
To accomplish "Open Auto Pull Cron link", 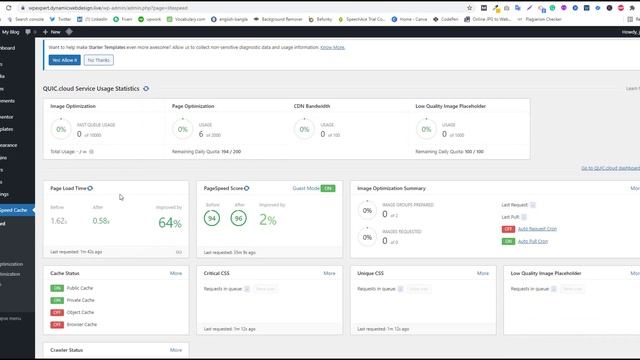I will 533,241.
